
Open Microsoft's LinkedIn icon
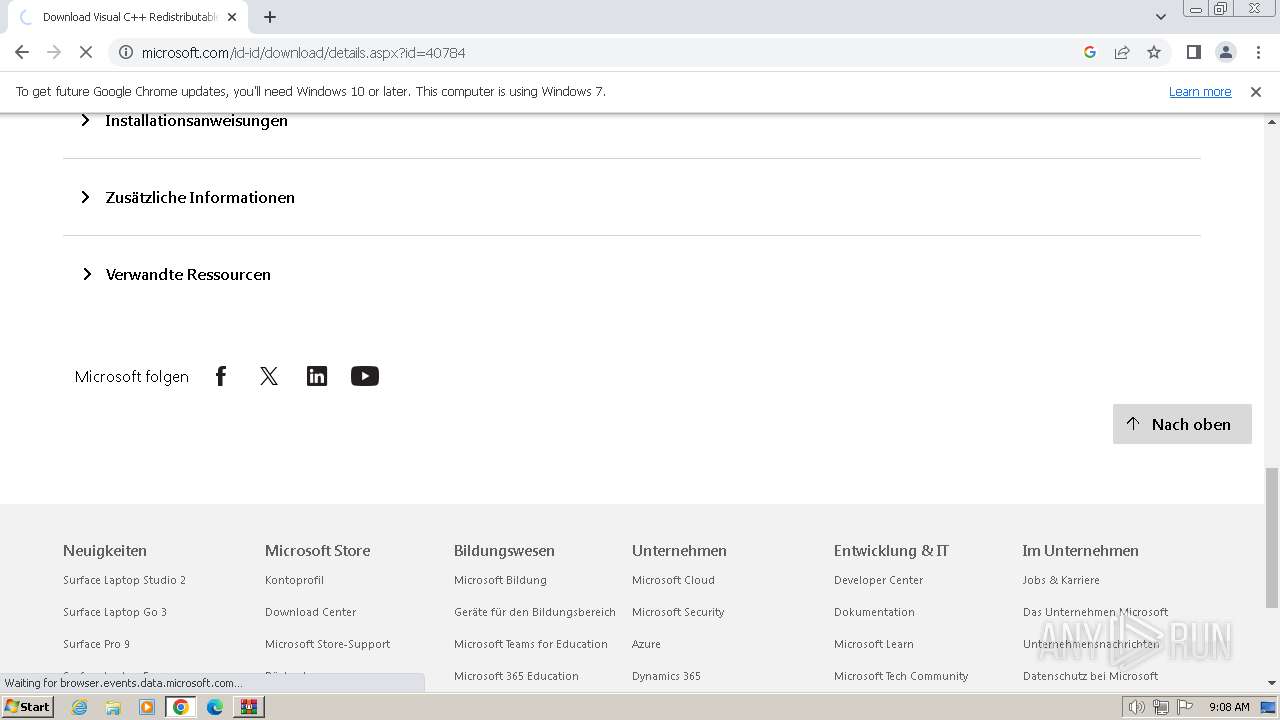pyautogui.click(x=317, y=376)
